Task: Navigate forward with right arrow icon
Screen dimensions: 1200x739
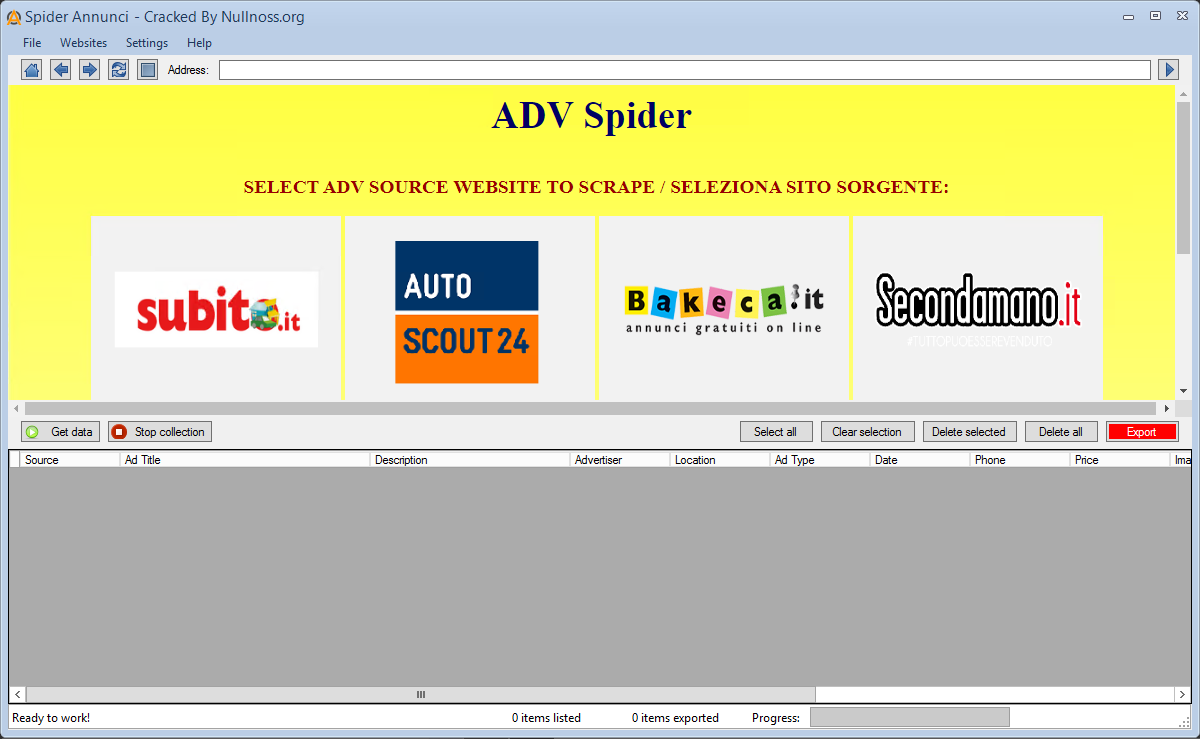Action: [90, 69]
